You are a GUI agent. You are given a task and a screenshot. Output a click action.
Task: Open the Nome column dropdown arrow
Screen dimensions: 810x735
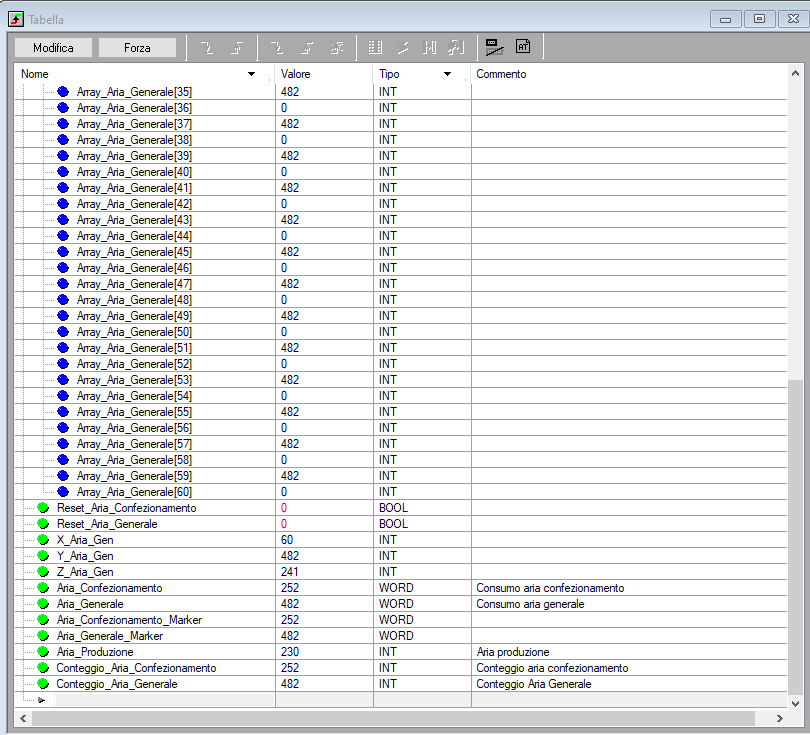[x=251, y=75]
